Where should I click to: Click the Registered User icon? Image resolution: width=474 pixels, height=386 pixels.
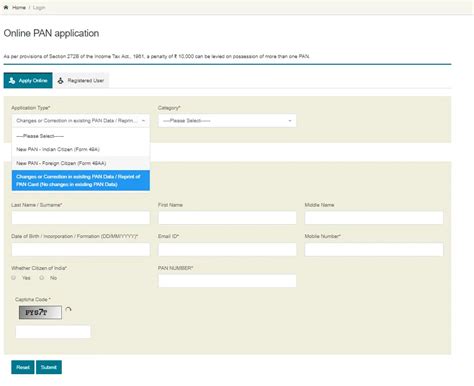(x=60, y=81)
